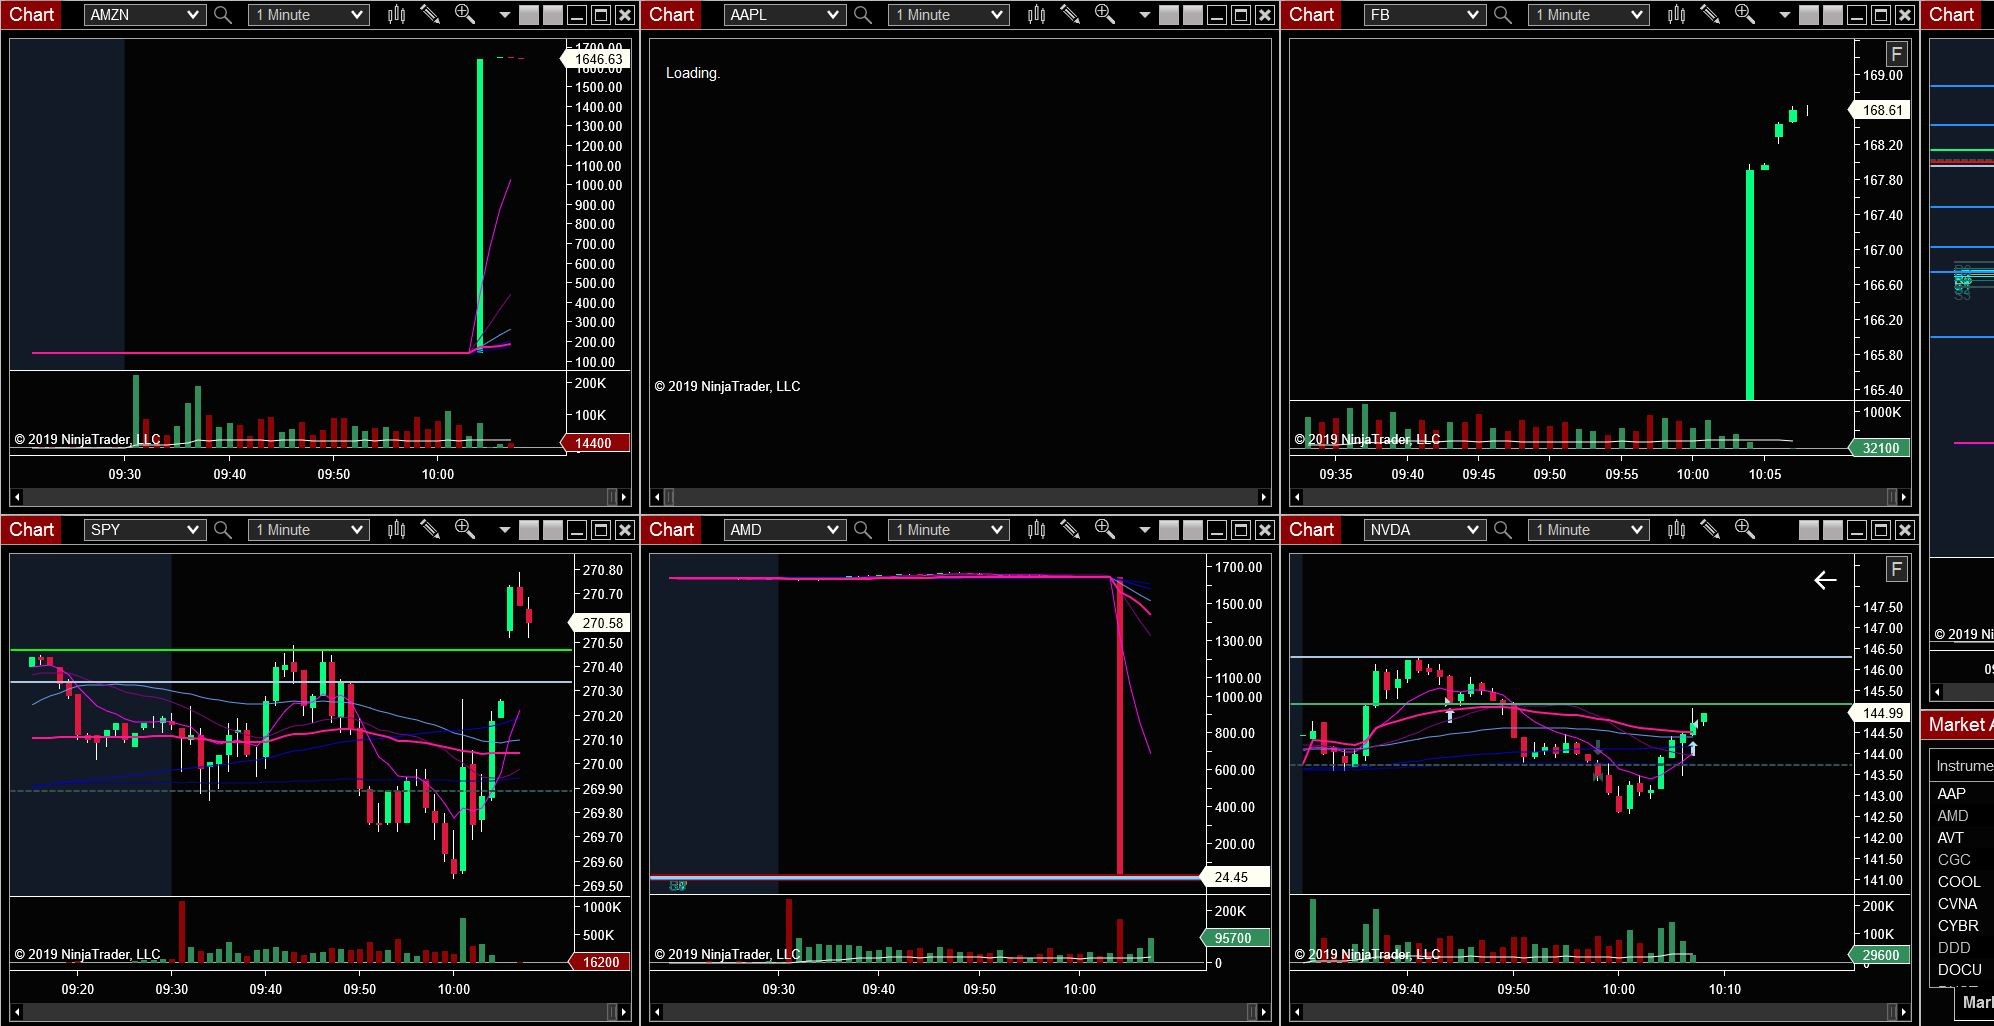This screenshot has height=1026, width=1994.
Task: Open the pencil drawing tools in AAPL chart
Action: (1070, 15)
